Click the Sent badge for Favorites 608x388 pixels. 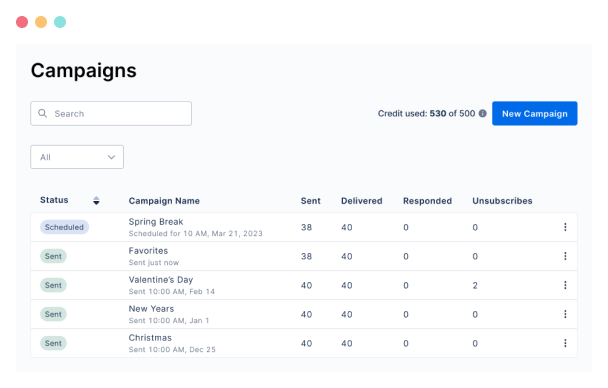[x=53, y=256]
